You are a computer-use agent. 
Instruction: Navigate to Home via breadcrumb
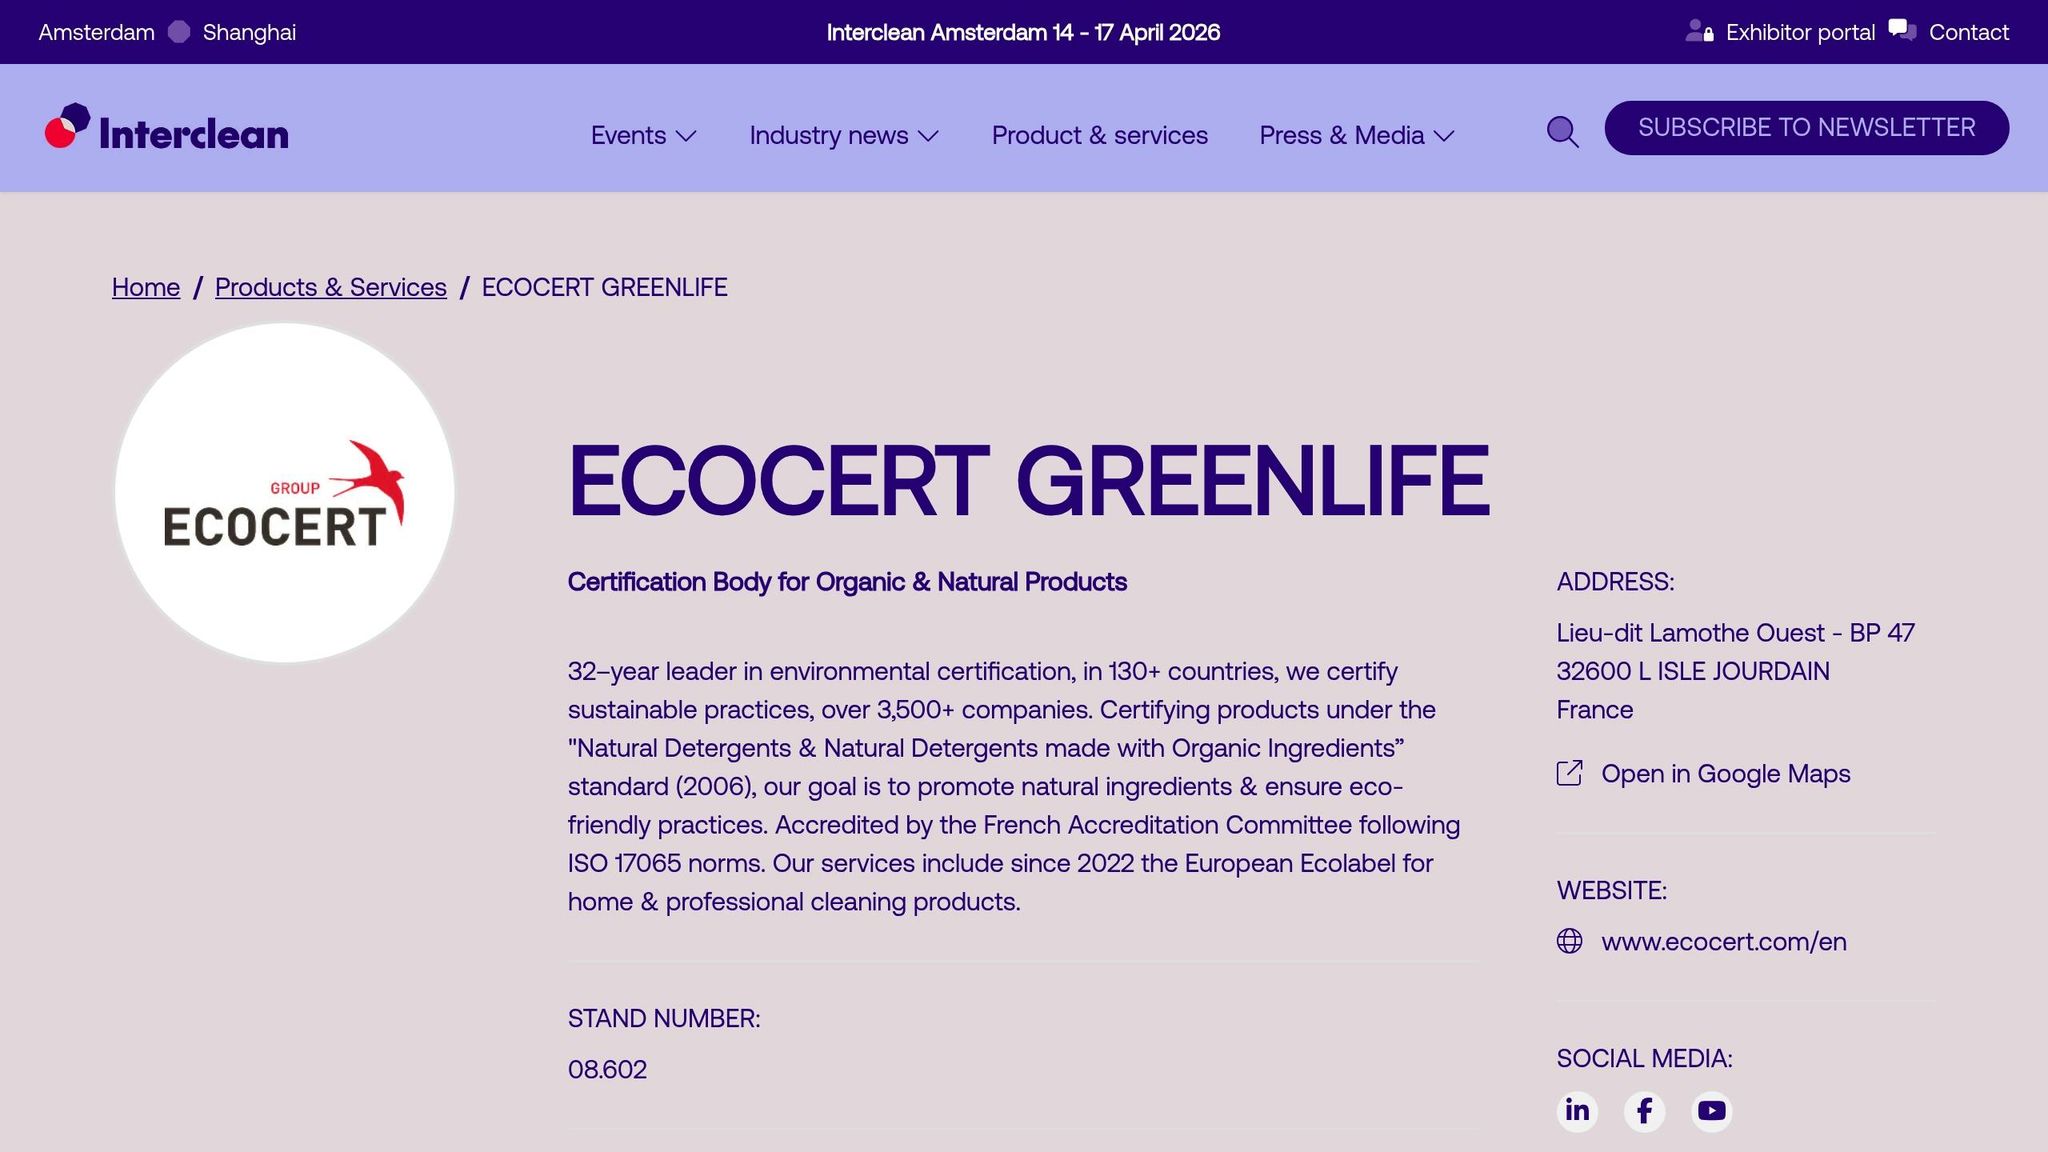(145, 287)
